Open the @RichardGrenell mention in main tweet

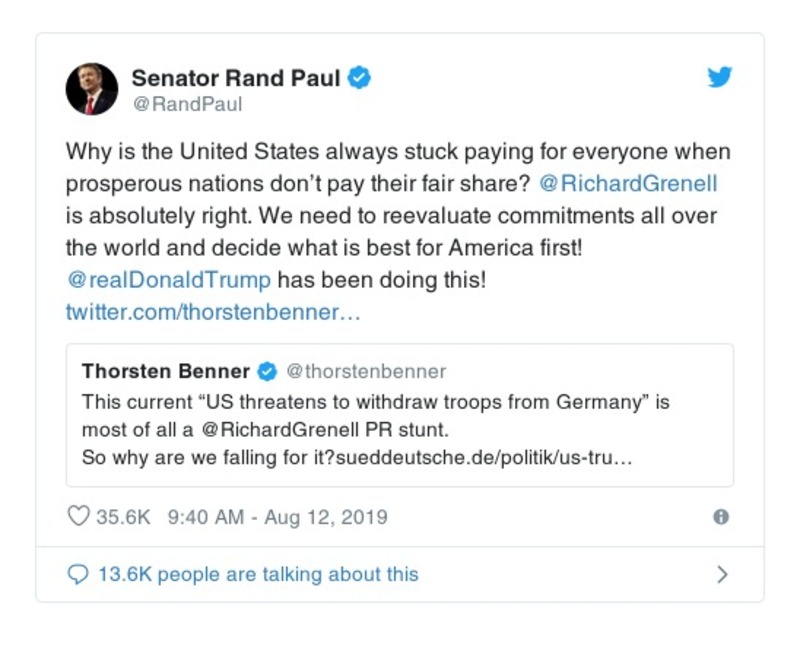(628, 184)
